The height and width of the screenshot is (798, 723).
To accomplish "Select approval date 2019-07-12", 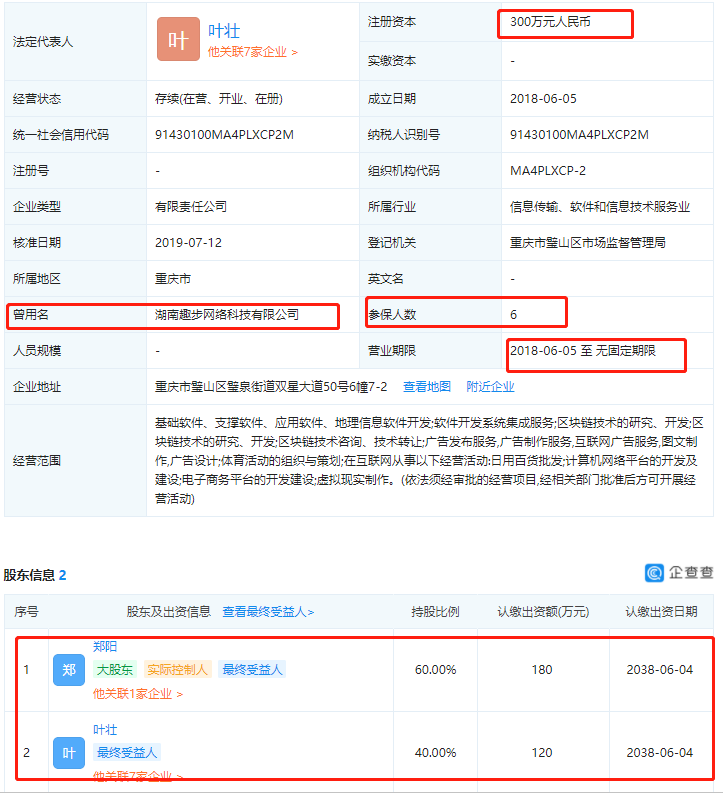I will (x=188, y=243).
